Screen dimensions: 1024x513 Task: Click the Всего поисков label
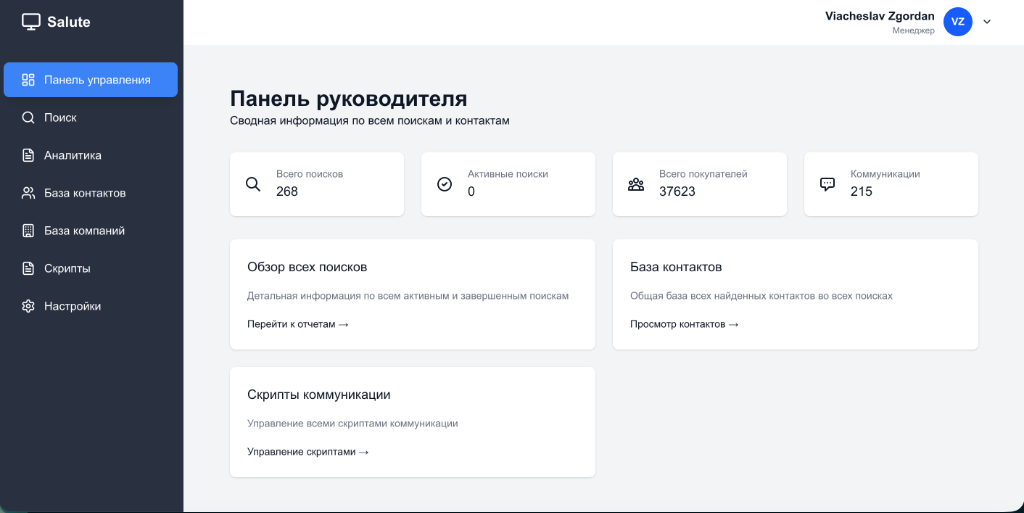click(310, 174)
